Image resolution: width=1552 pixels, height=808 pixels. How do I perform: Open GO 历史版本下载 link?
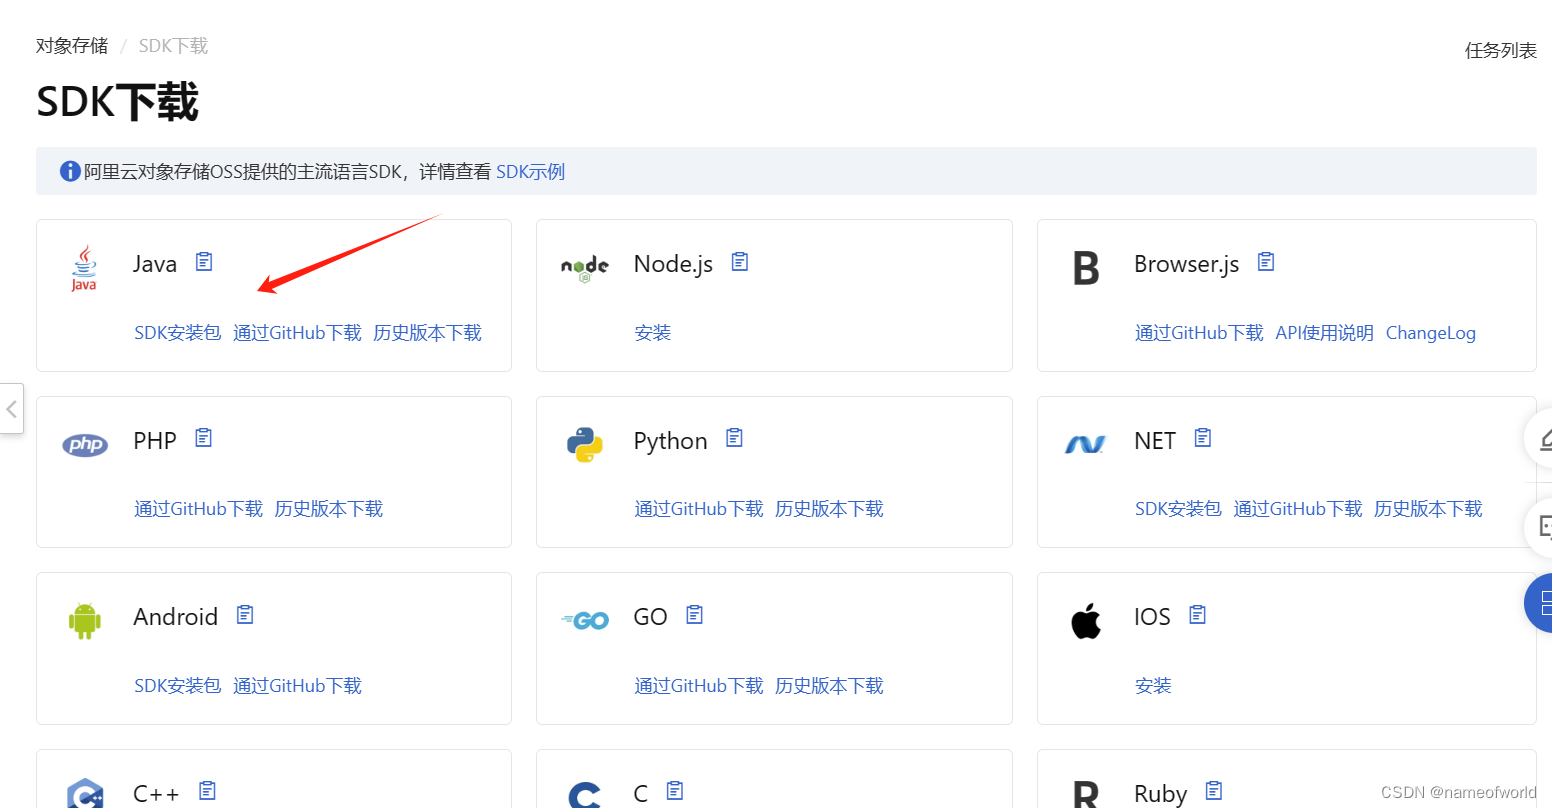point(830,686)
